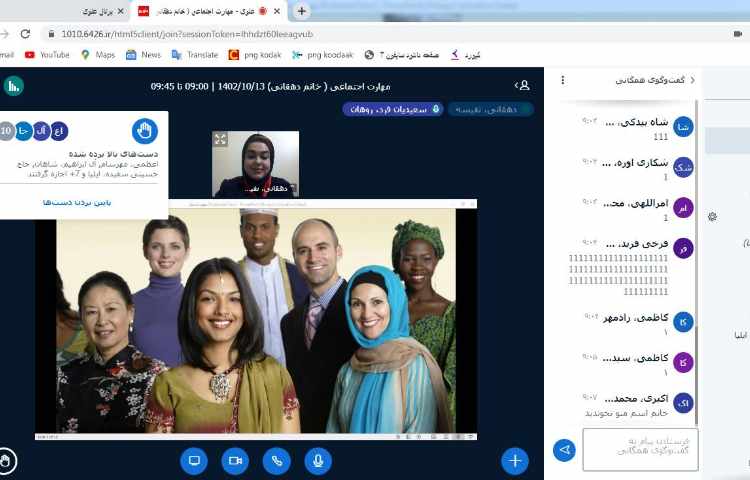Click the حا raised-hand user avatar
The image size is (750, 480).
[24, 131]
